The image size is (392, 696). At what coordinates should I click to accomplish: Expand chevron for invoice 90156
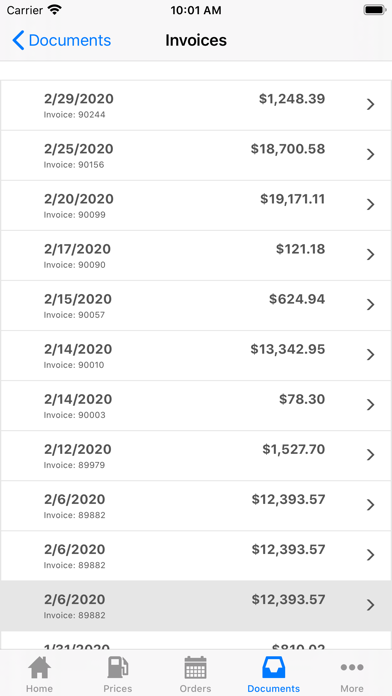(x=371, y=154)
